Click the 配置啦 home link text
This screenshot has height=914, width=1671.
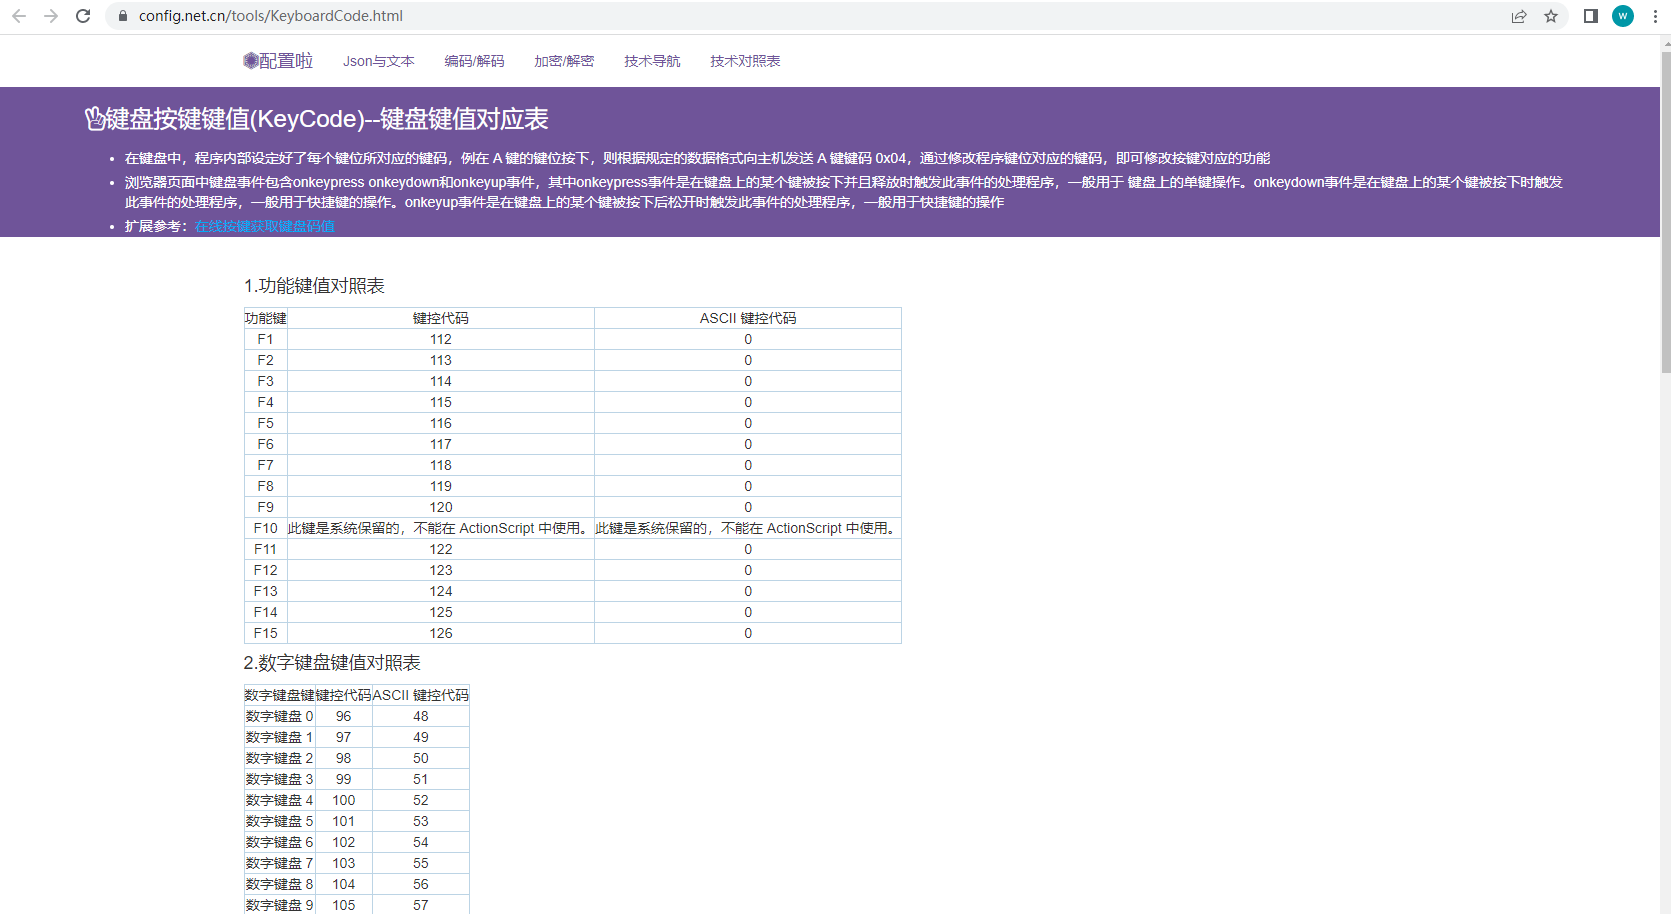[287, 61]
